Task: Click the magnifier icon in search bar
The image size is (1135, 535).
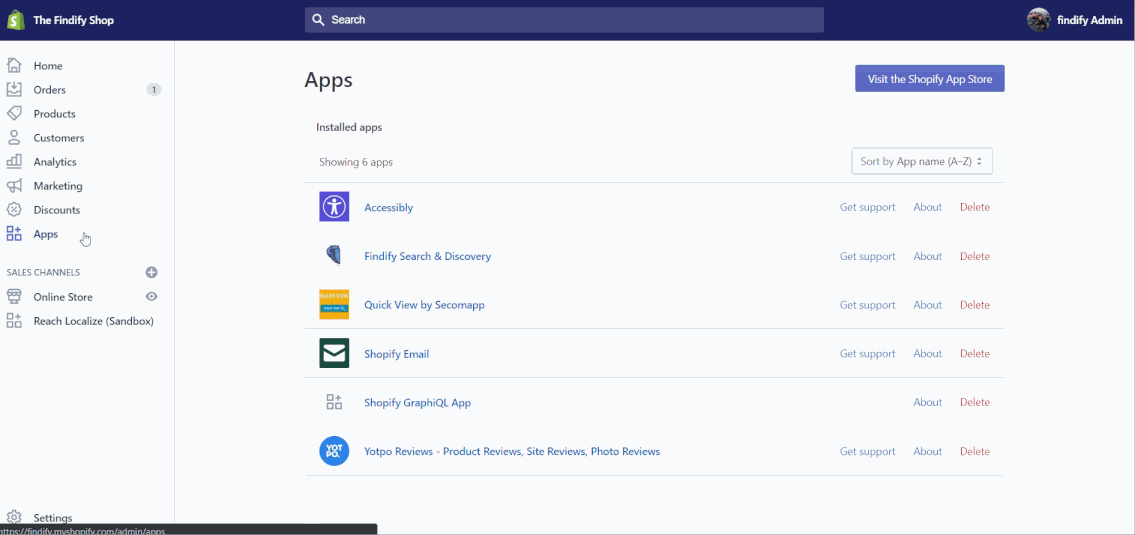Action: coord(318,20)
